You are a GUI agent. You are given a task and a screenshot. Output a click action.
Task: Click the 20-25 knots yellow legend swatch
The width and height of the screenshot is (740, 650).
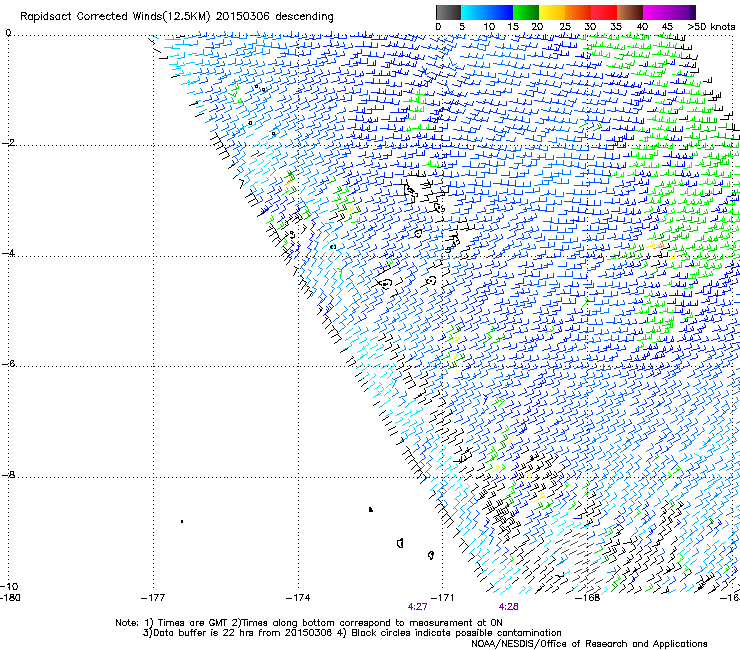552,12
